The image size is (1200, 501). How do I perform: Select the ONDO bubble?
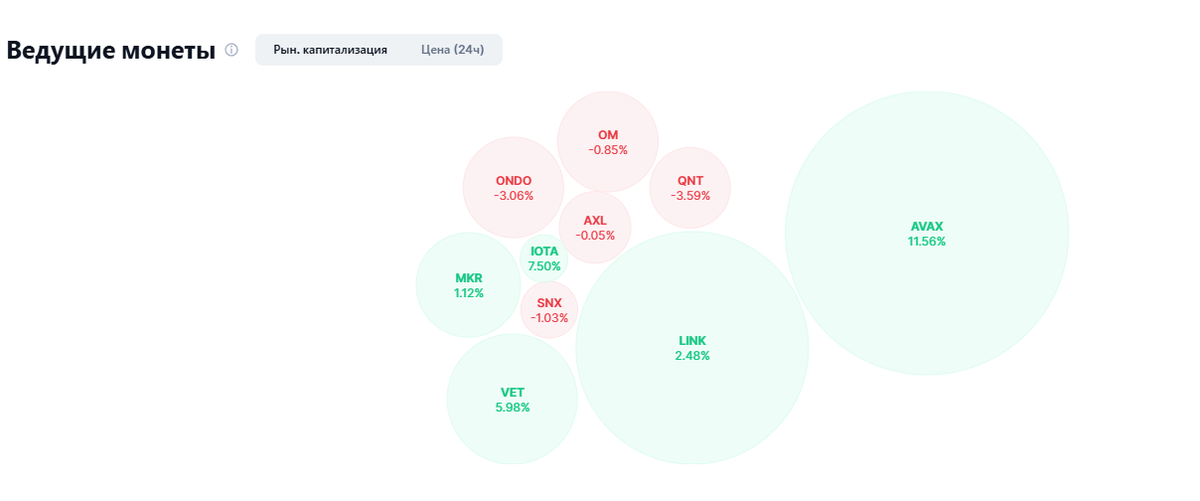click(x=514, y=187)
